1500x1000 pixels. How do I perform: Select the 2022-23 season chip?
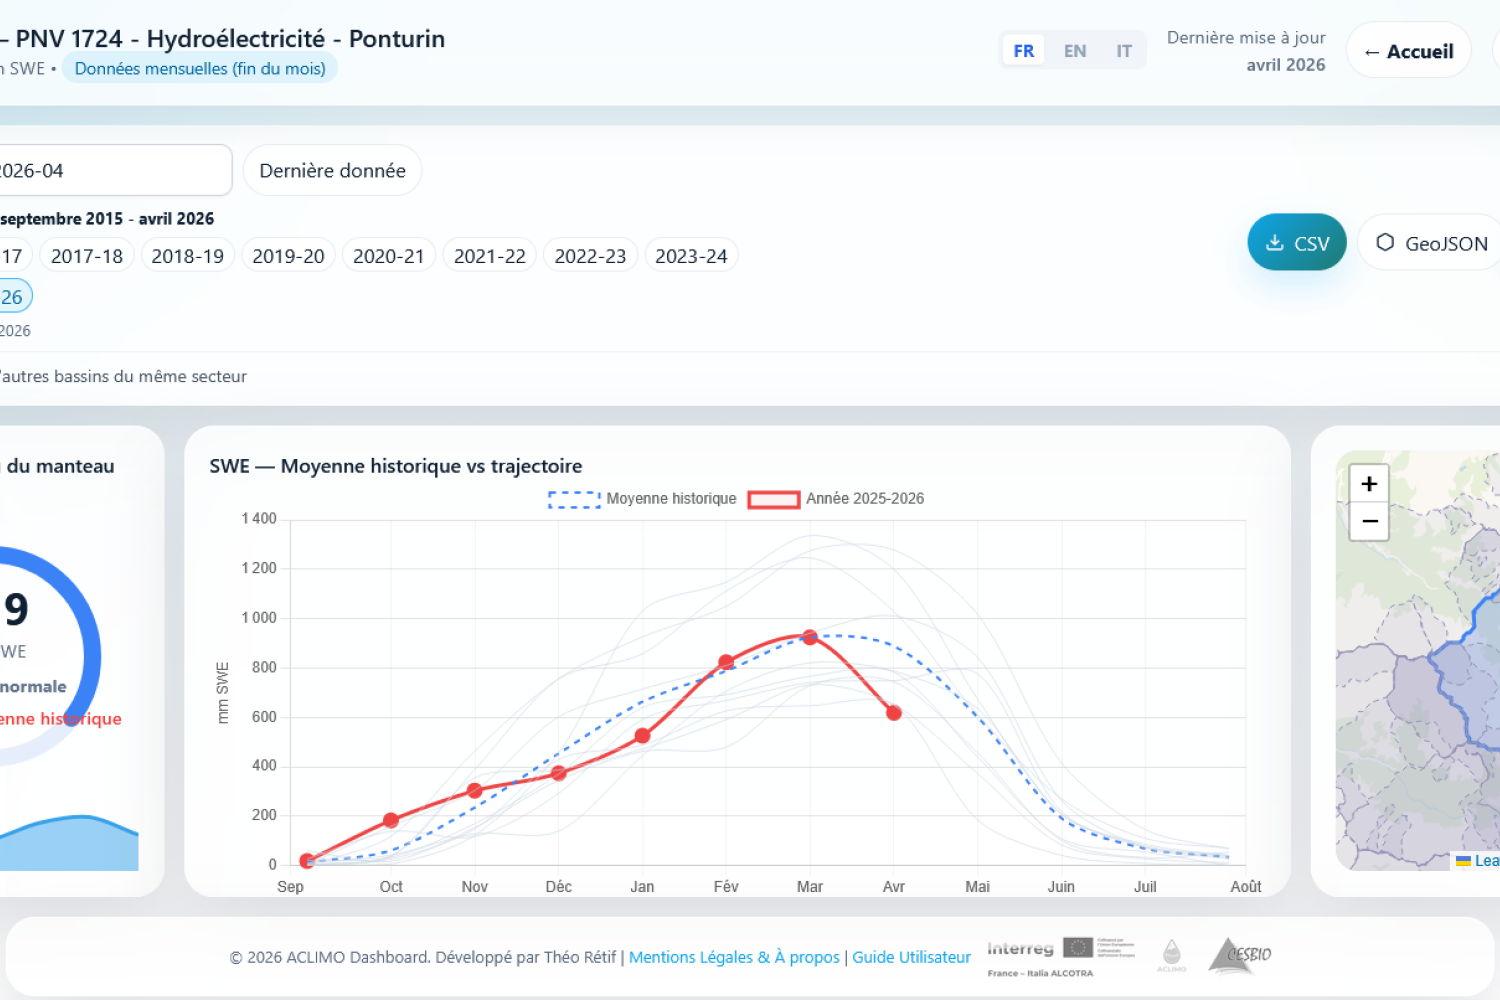pos(590,256)
